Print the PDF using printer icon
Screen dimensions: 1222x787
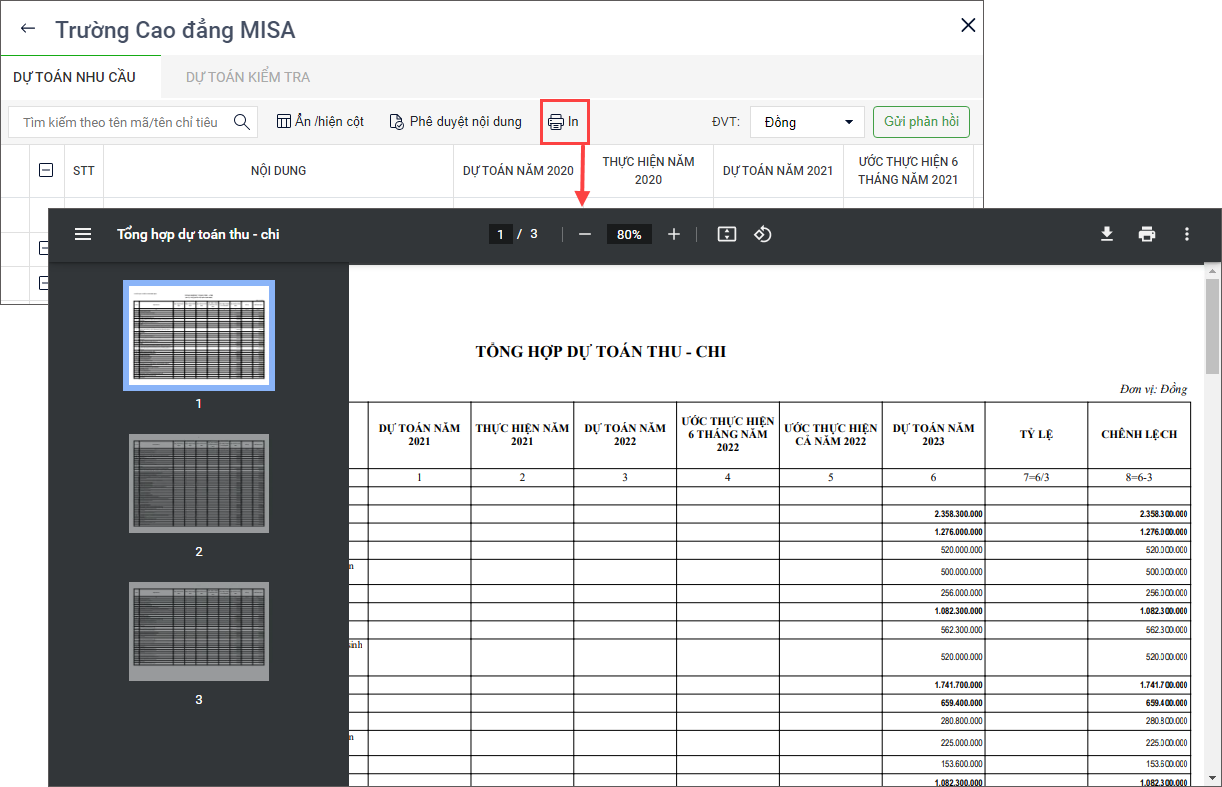coord(1147,234)
